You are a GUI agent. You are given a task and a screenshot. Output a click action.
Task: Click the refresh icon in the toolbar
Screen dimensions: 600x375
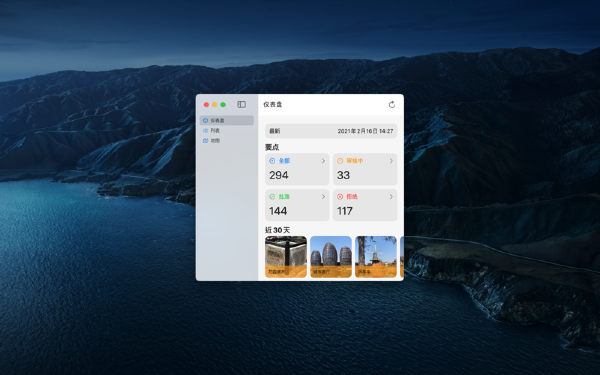(x=391, y=104)
